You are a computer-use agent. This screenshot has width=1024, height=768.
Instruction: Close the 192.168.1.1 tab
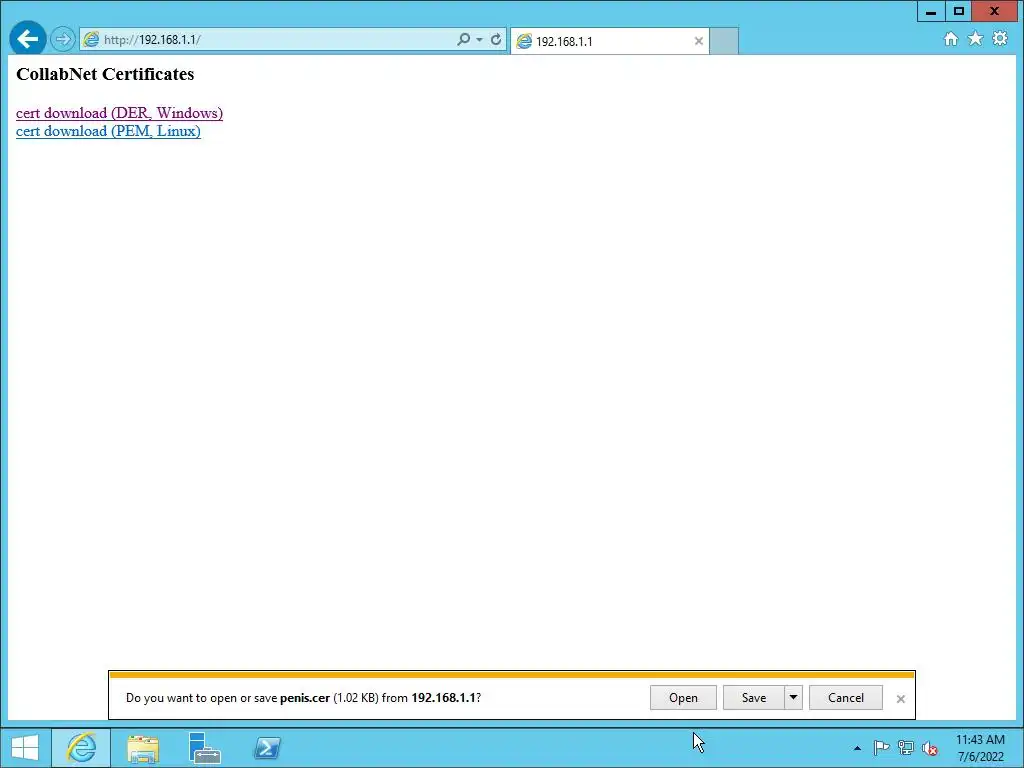[699, 41]
